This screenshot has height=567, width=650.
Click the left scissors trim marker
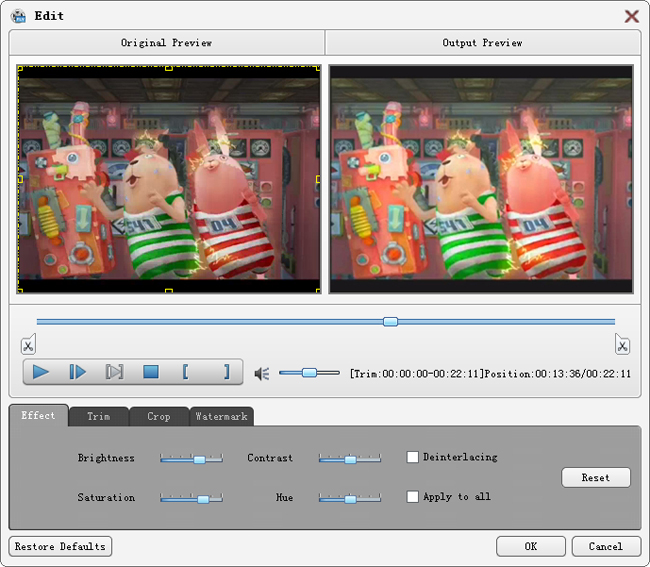tap(28, 344)
